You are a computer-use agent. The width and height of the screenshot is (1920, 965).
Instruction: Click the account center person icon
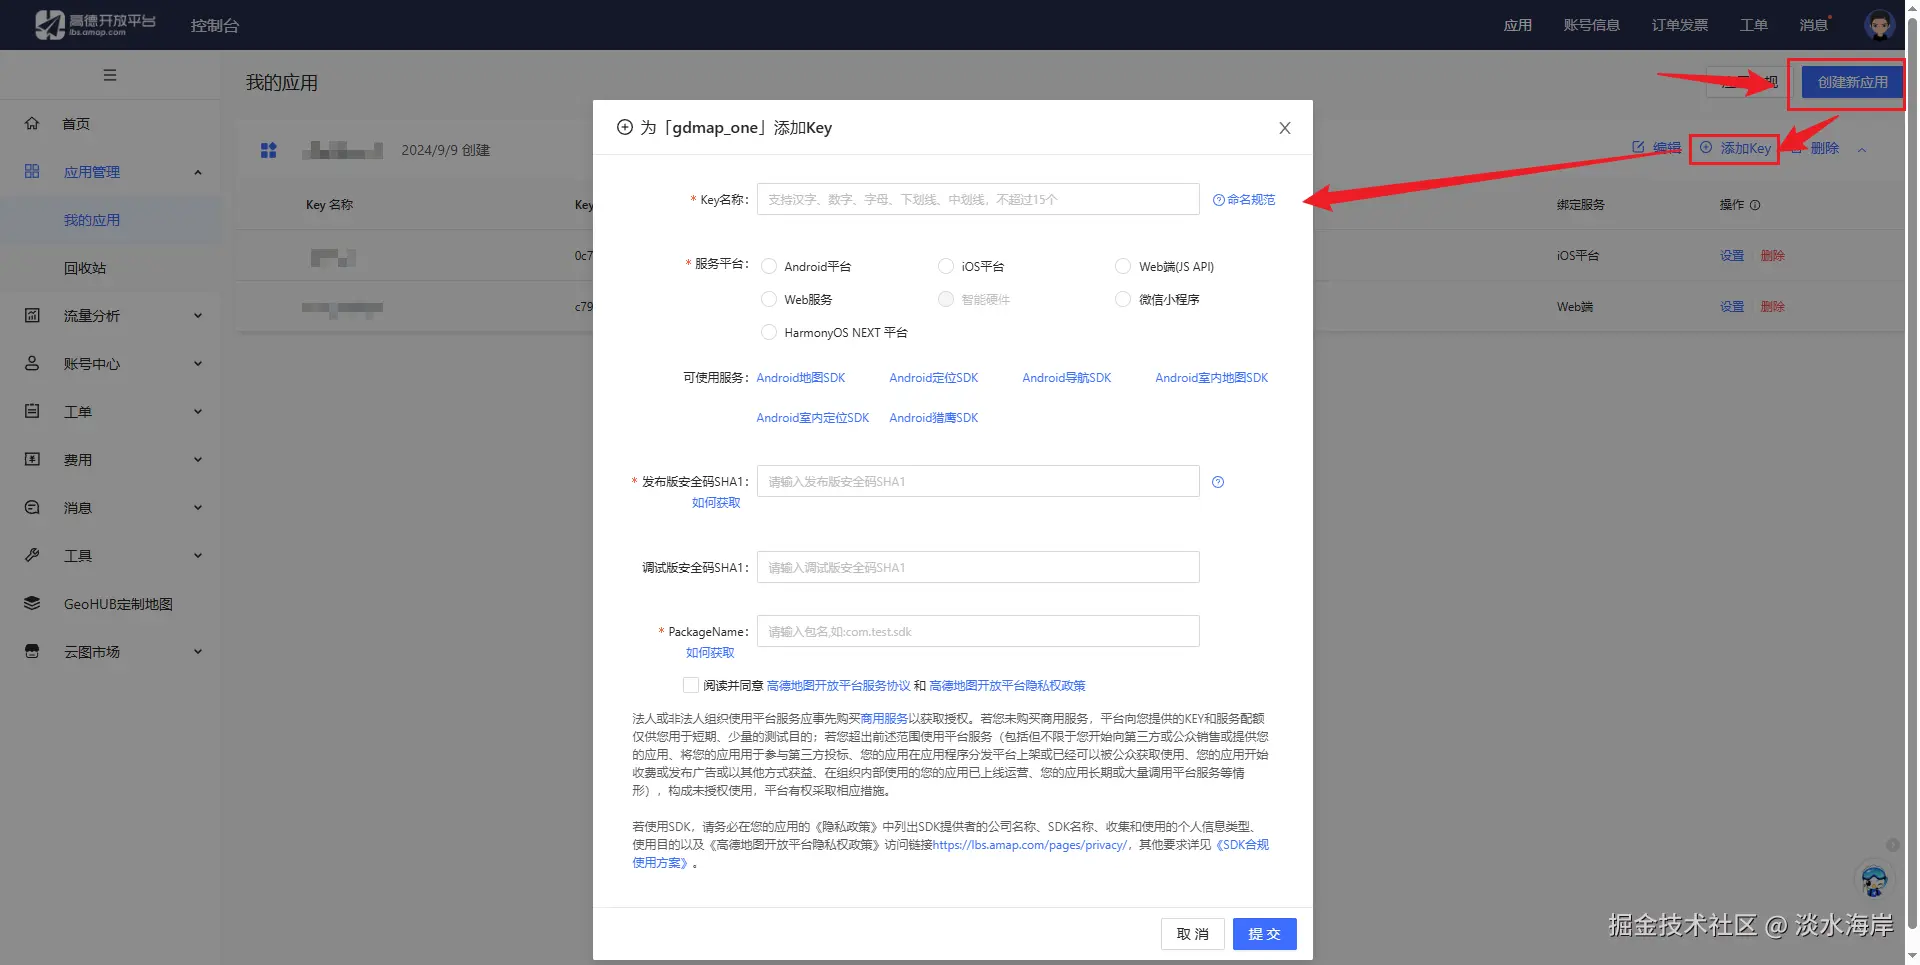tap(32, 364)
